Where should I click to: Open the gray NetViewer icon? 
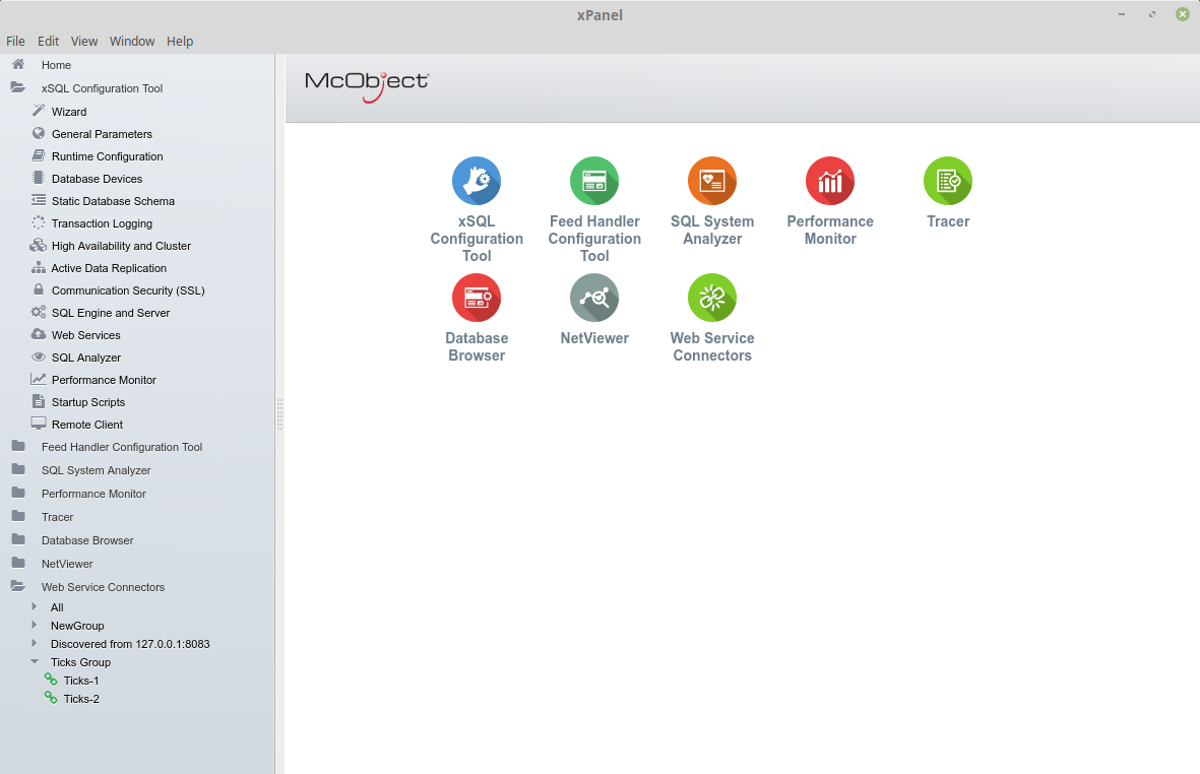click(x=594, y=298)
